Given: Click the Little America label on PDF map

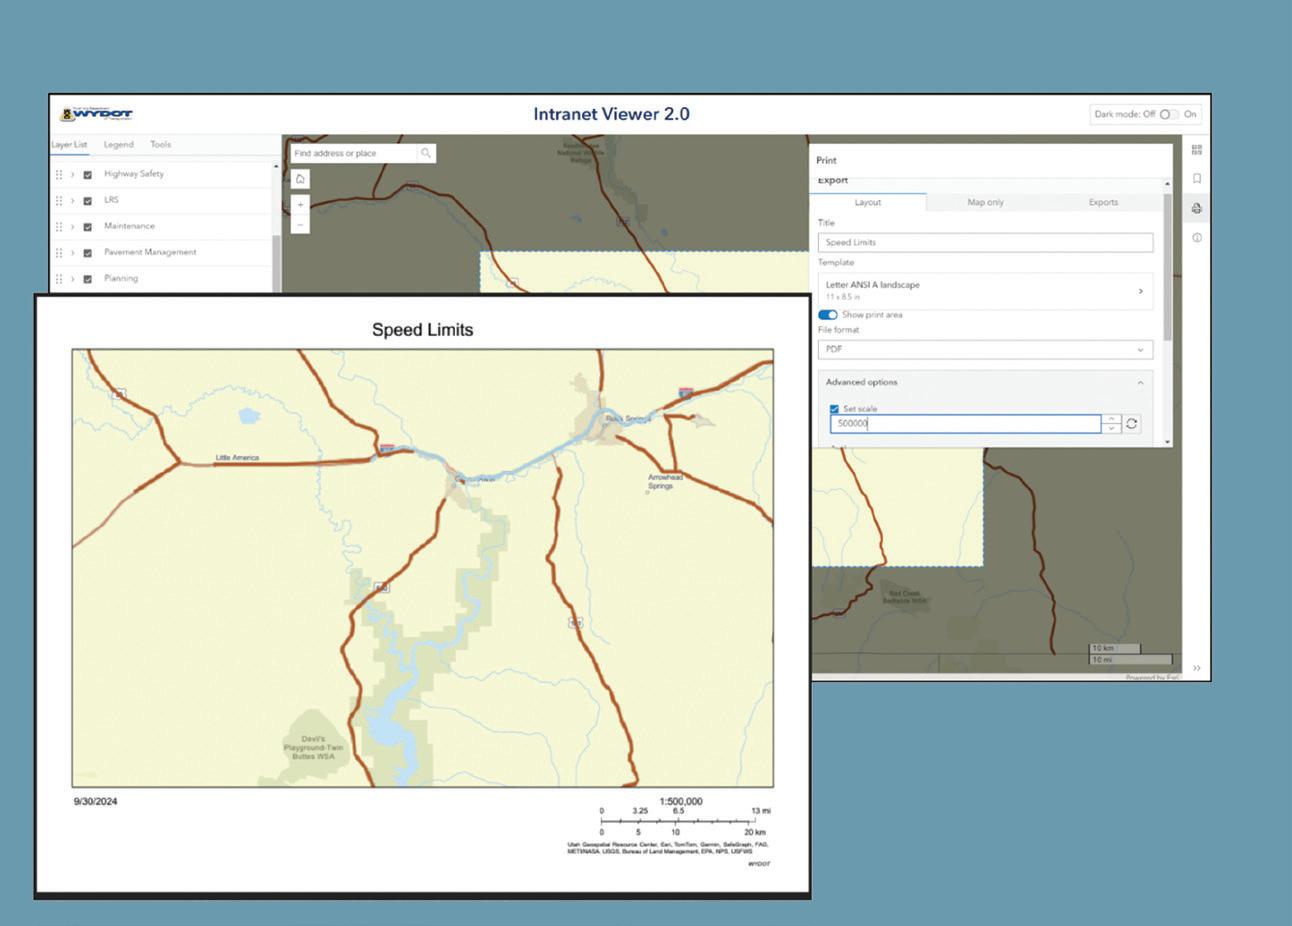Looking at the screenshot, I should coord(237,458).
